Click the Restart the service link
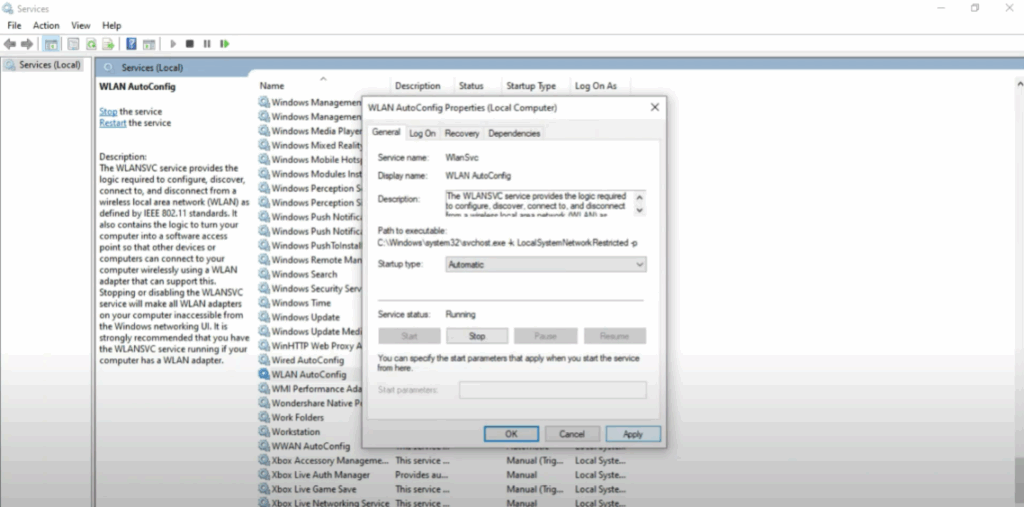 (113, 123)
